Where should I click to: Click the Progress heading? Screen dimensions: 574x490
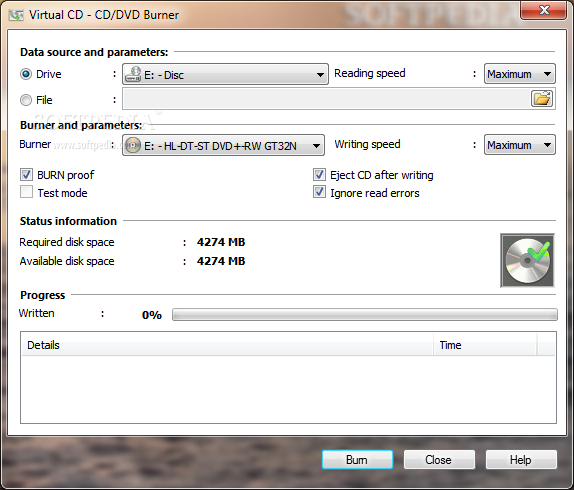[42, 295]
